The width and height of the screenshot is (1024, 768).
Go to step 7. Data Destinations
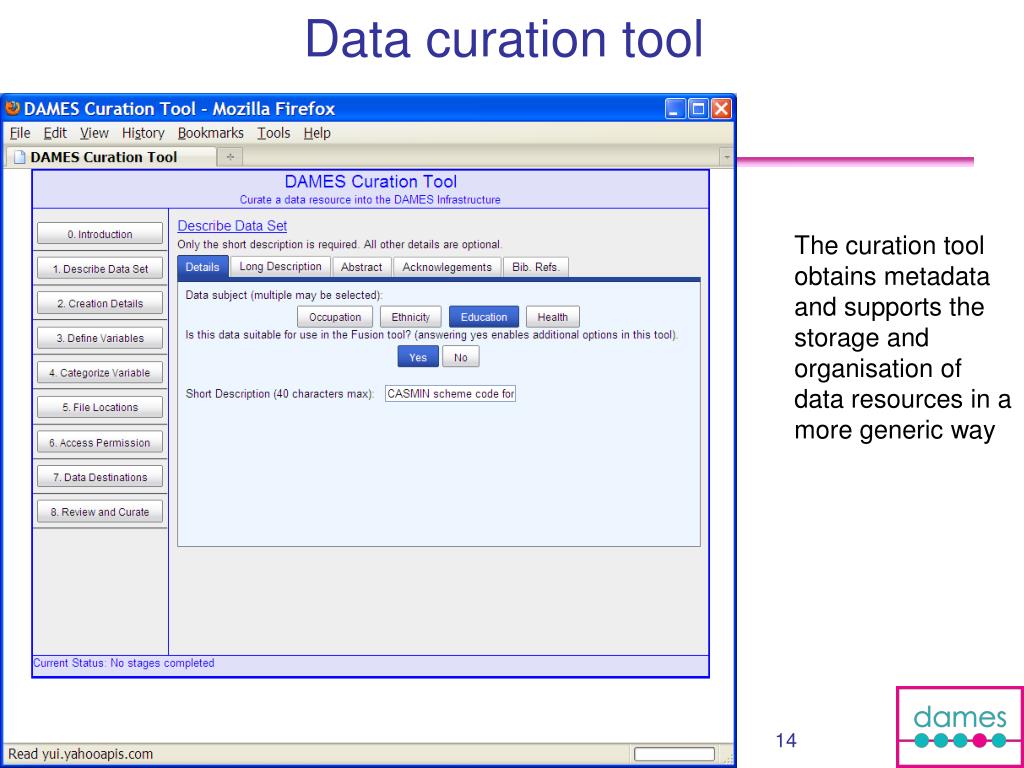pyautogui.click(x=100, y=477)
